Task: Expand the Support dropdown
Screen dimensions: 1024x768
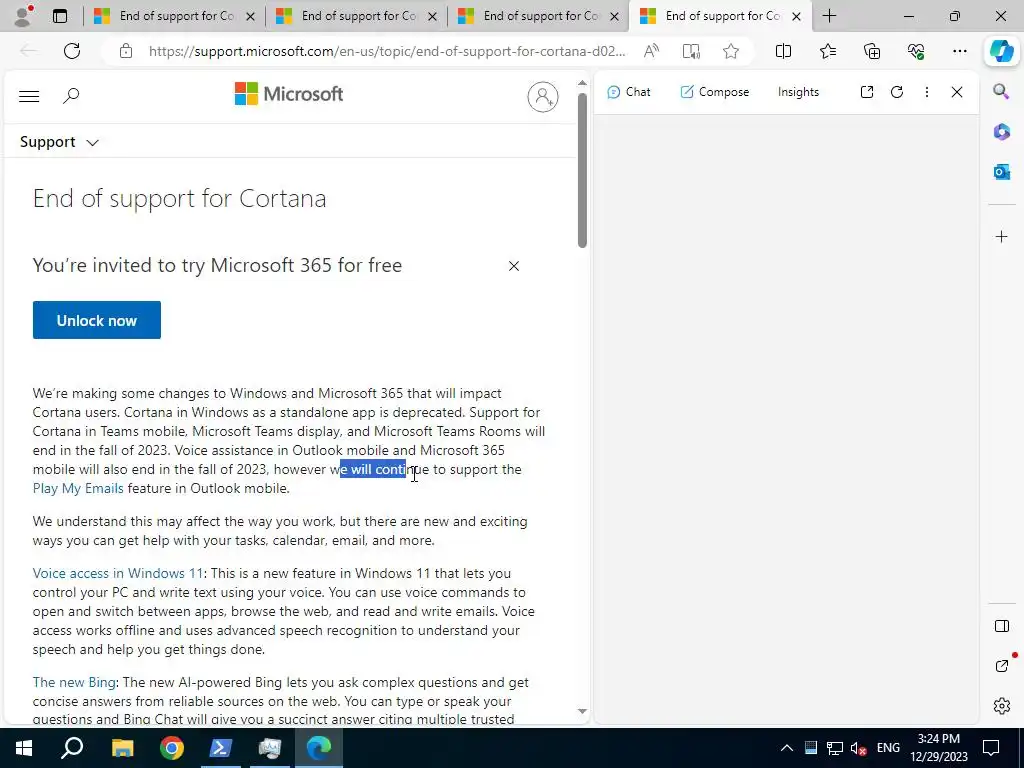Action: tap(59, 142)
